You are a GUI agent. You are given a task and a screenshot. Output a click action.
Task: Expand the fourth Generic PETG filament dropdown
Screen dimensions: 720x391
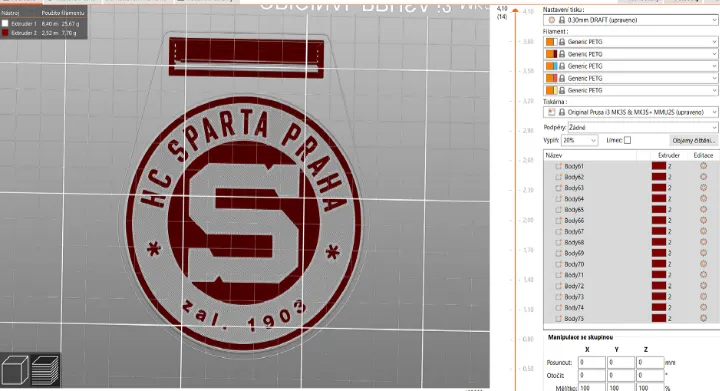click(714, 78)
